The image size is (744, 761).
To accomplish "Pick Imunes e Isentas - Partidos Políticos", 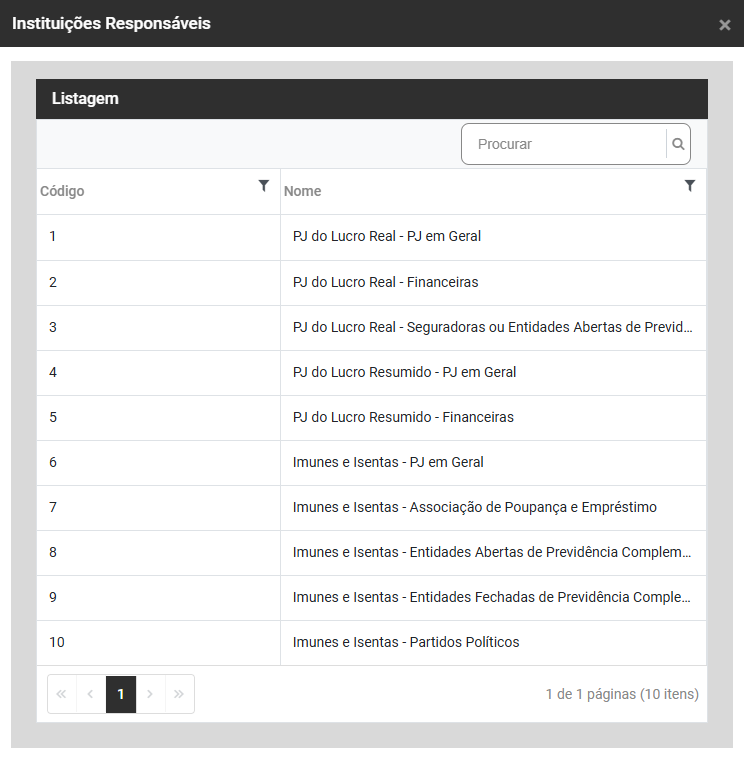I will point(406,642).
